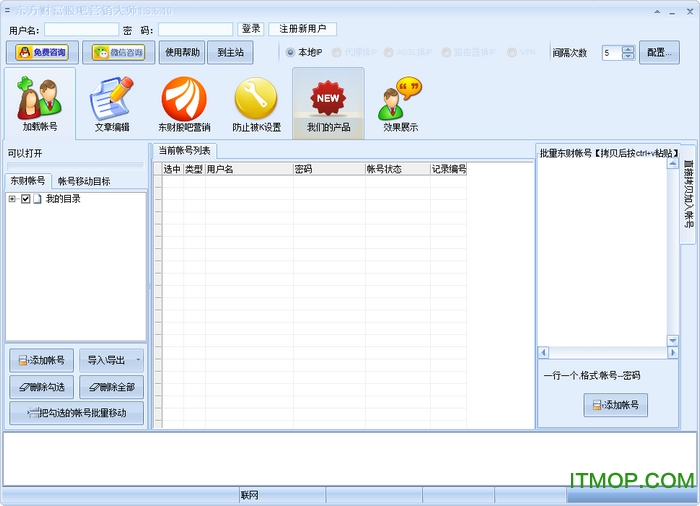
Task: Select the 我的目录 tree item
Action: [63, 199]
